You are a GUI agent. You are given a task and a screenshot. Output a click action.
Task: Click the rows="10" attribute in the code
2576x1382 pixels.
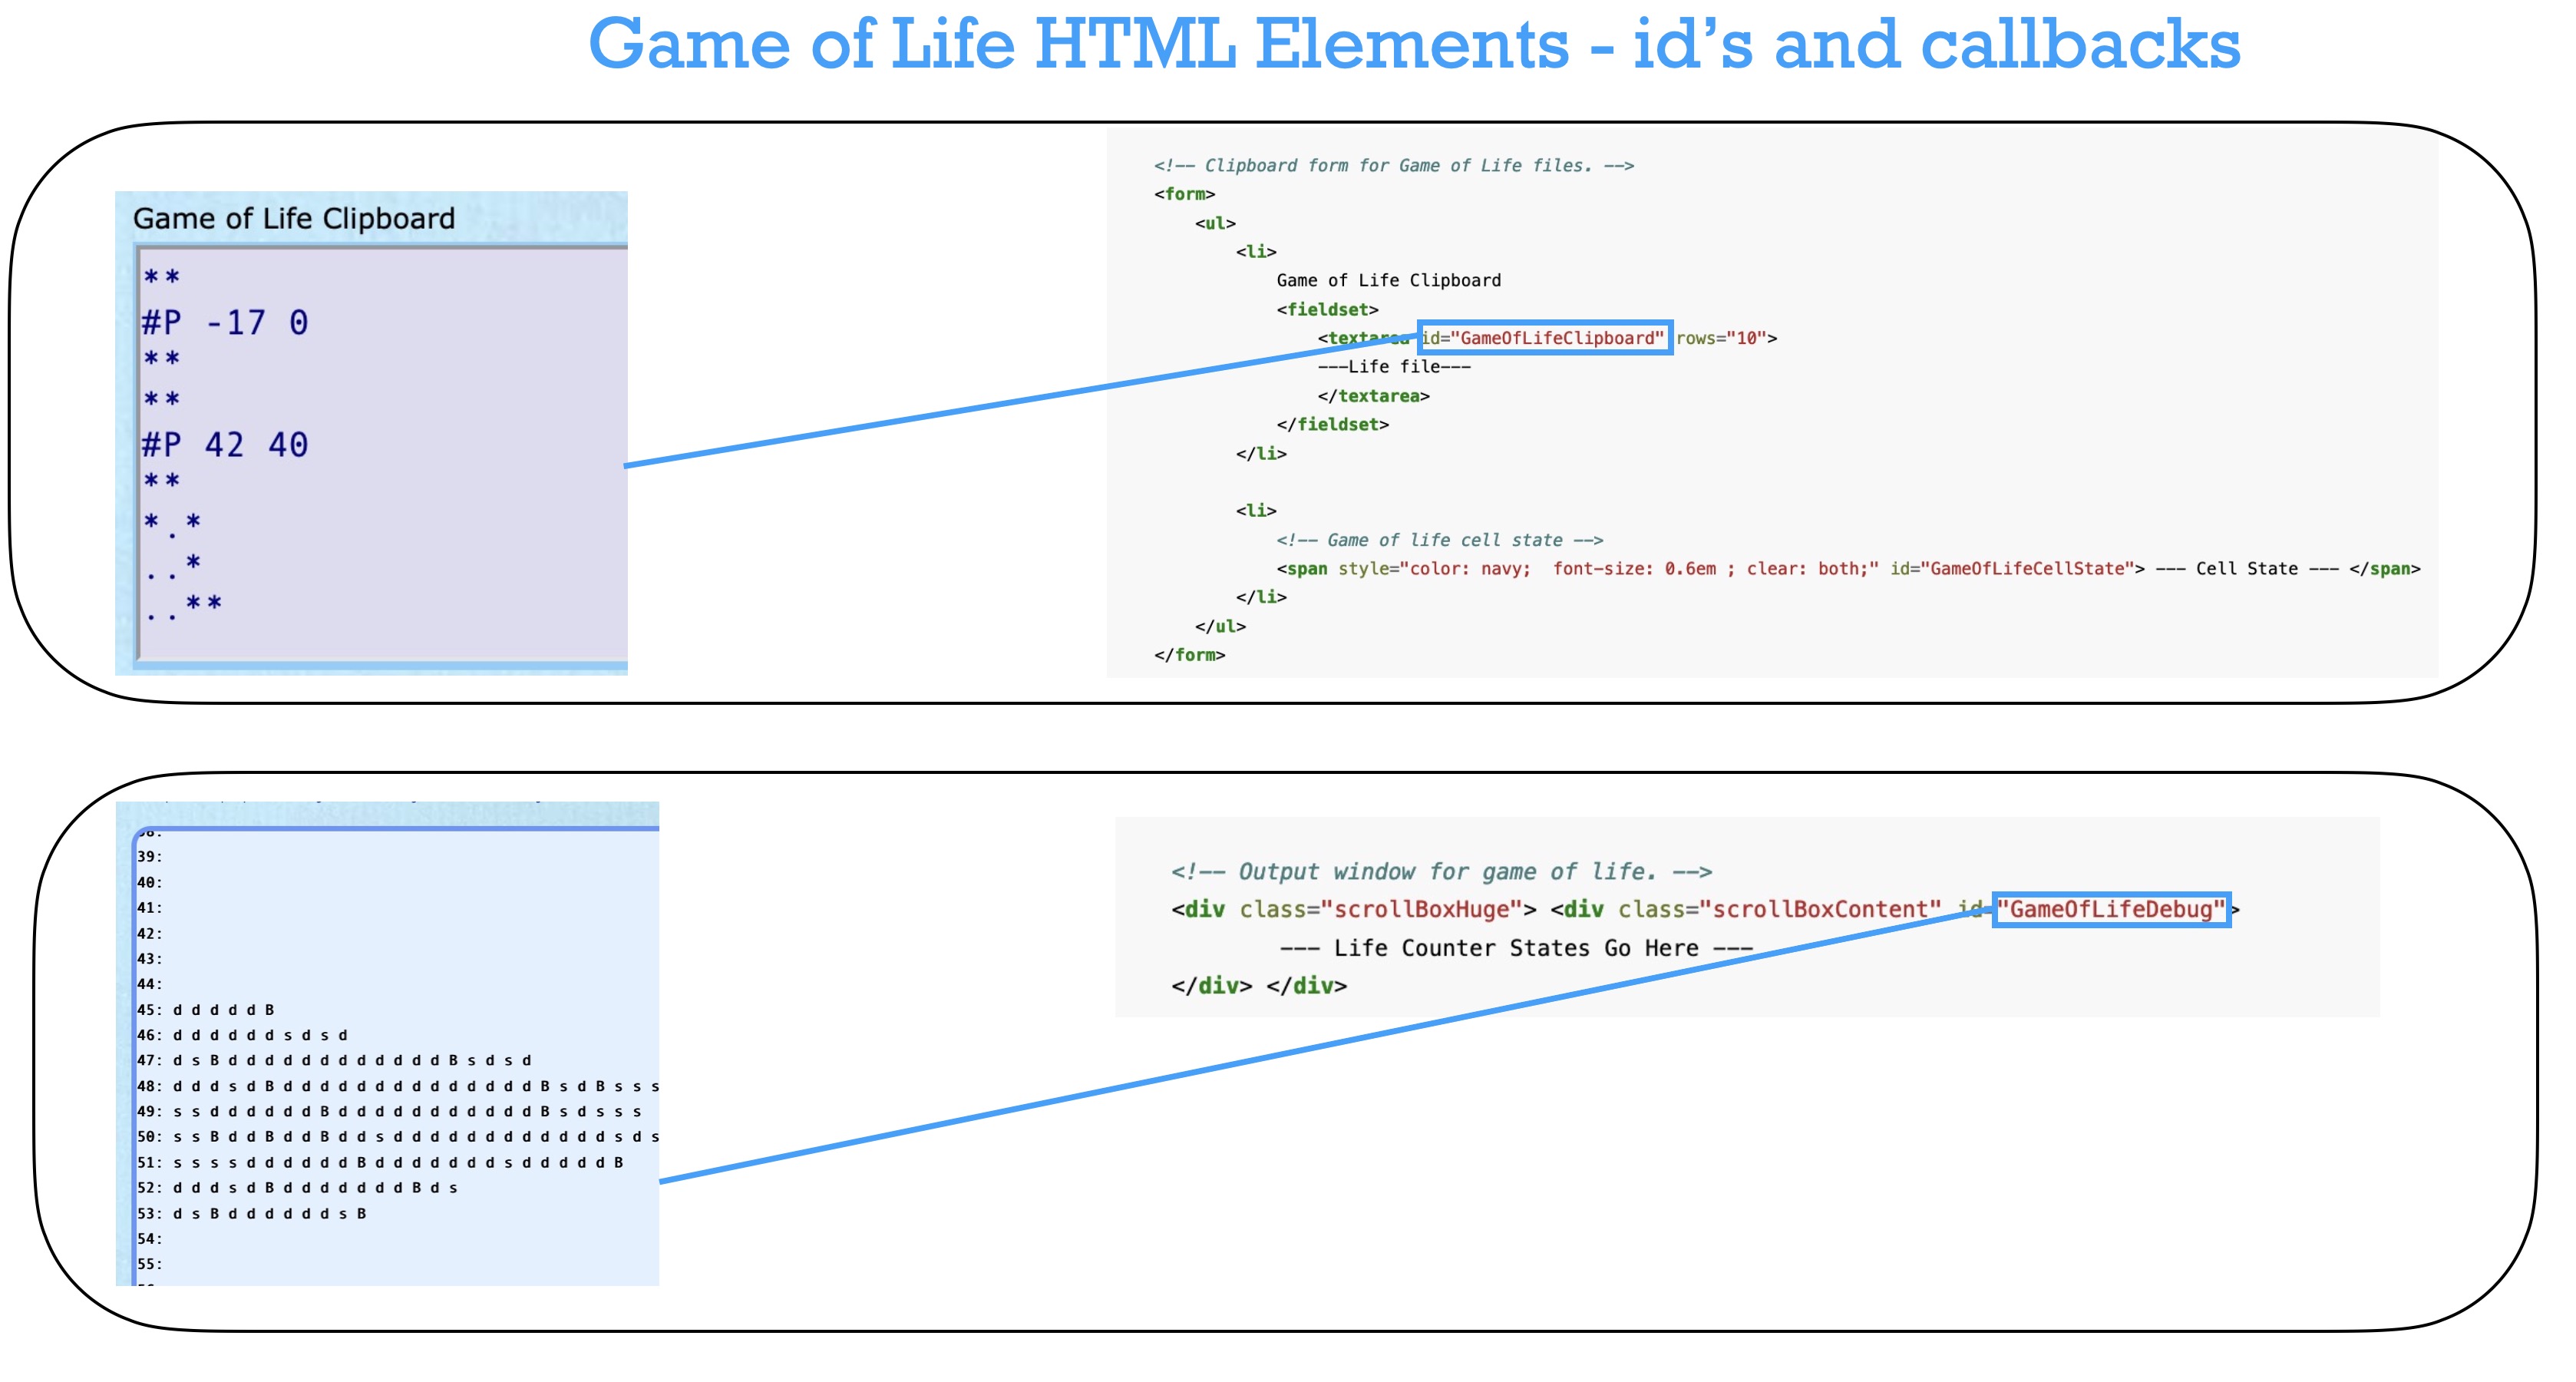(1721, 338)
